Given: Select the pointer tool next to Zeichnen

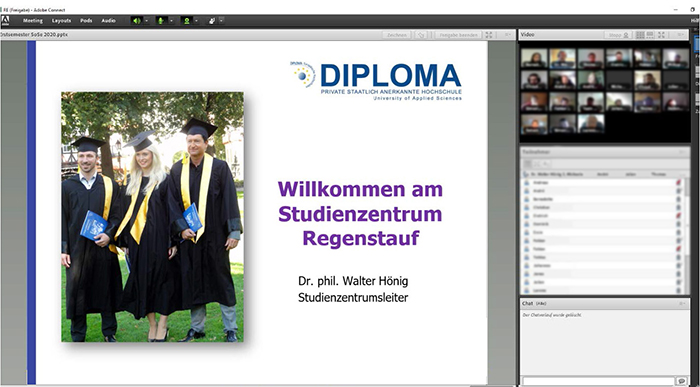Looking at the screenshot, I should (x=421, y=35).
